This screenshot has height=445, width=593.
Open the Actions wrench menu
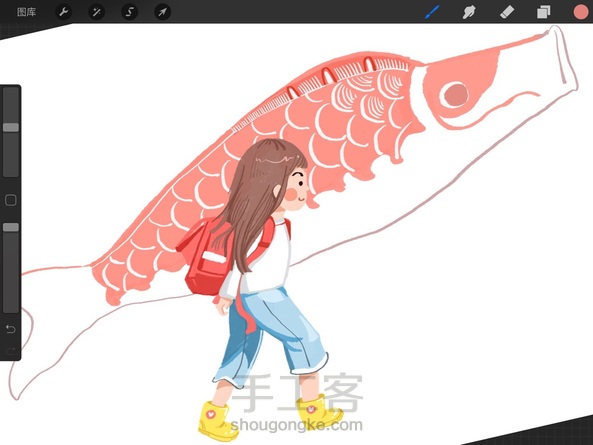64,12
